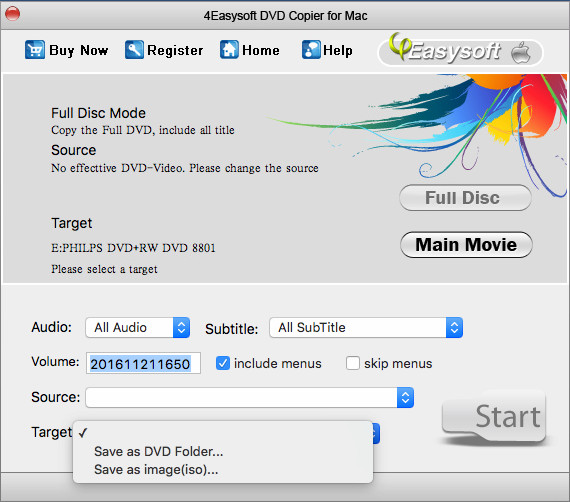Click the Apple logo in banner
The height and width of the screenshot is (502, 570).
521,53
